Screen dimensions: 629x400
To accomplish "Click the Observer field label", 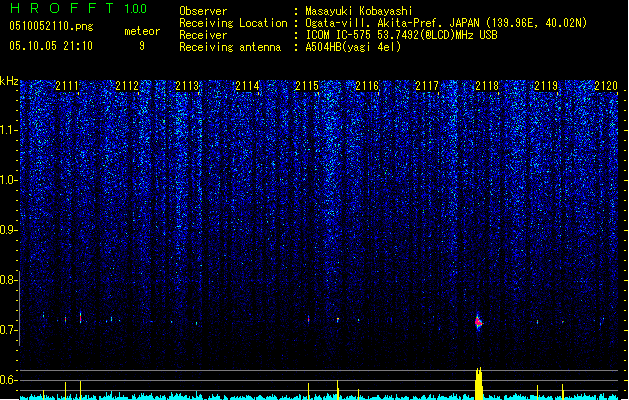I will tap(203, 11).
